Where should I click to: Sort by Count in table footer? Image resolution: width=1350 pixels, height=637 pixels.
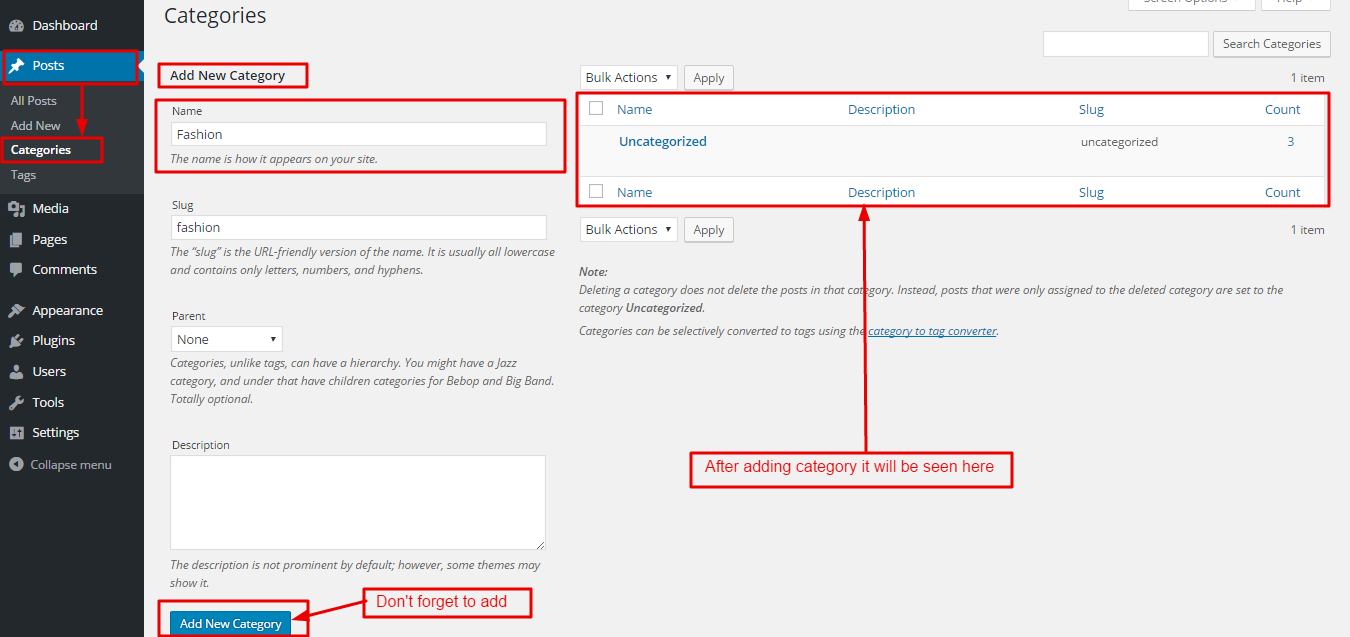[x=1283, y=193]
